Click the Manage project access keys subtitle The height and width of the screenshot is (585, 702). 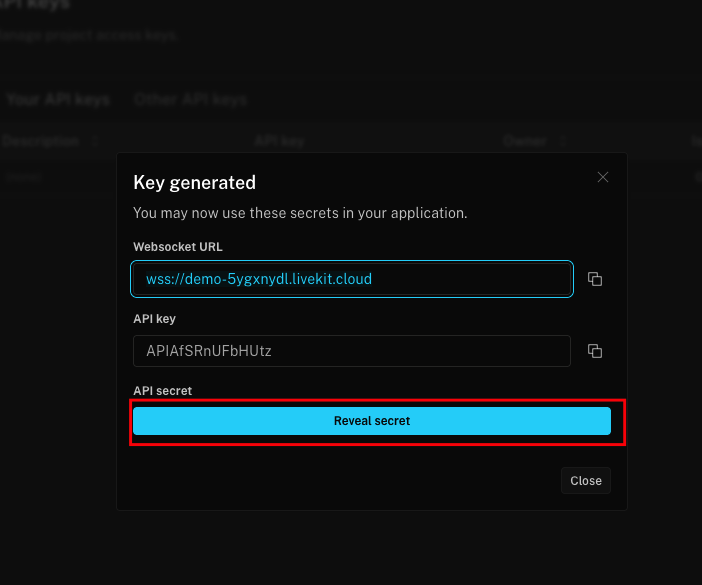tap(90, 35)
